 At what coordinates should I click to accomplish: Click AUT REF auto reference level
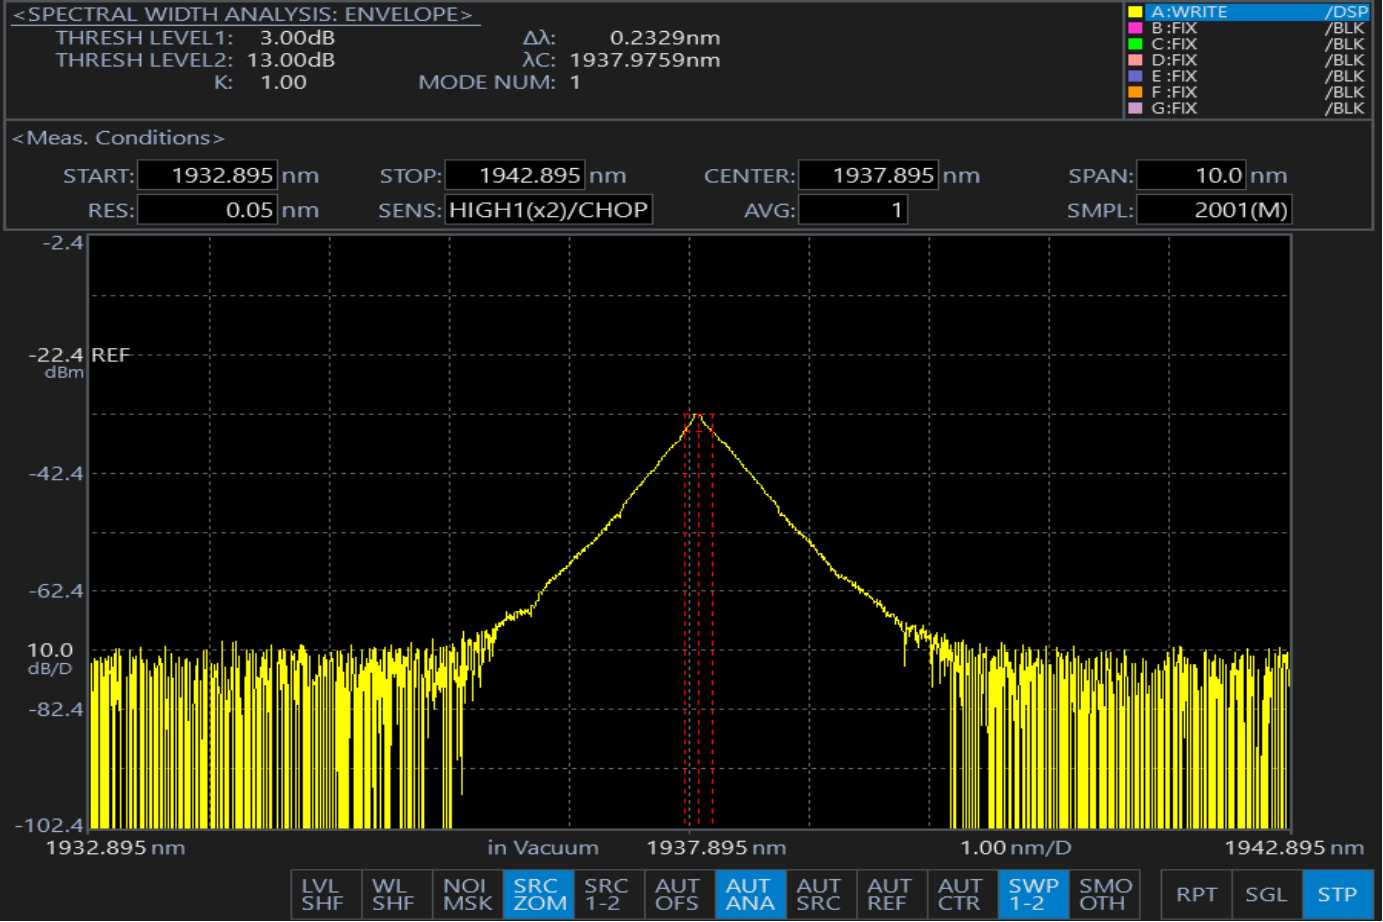point(889,894)
